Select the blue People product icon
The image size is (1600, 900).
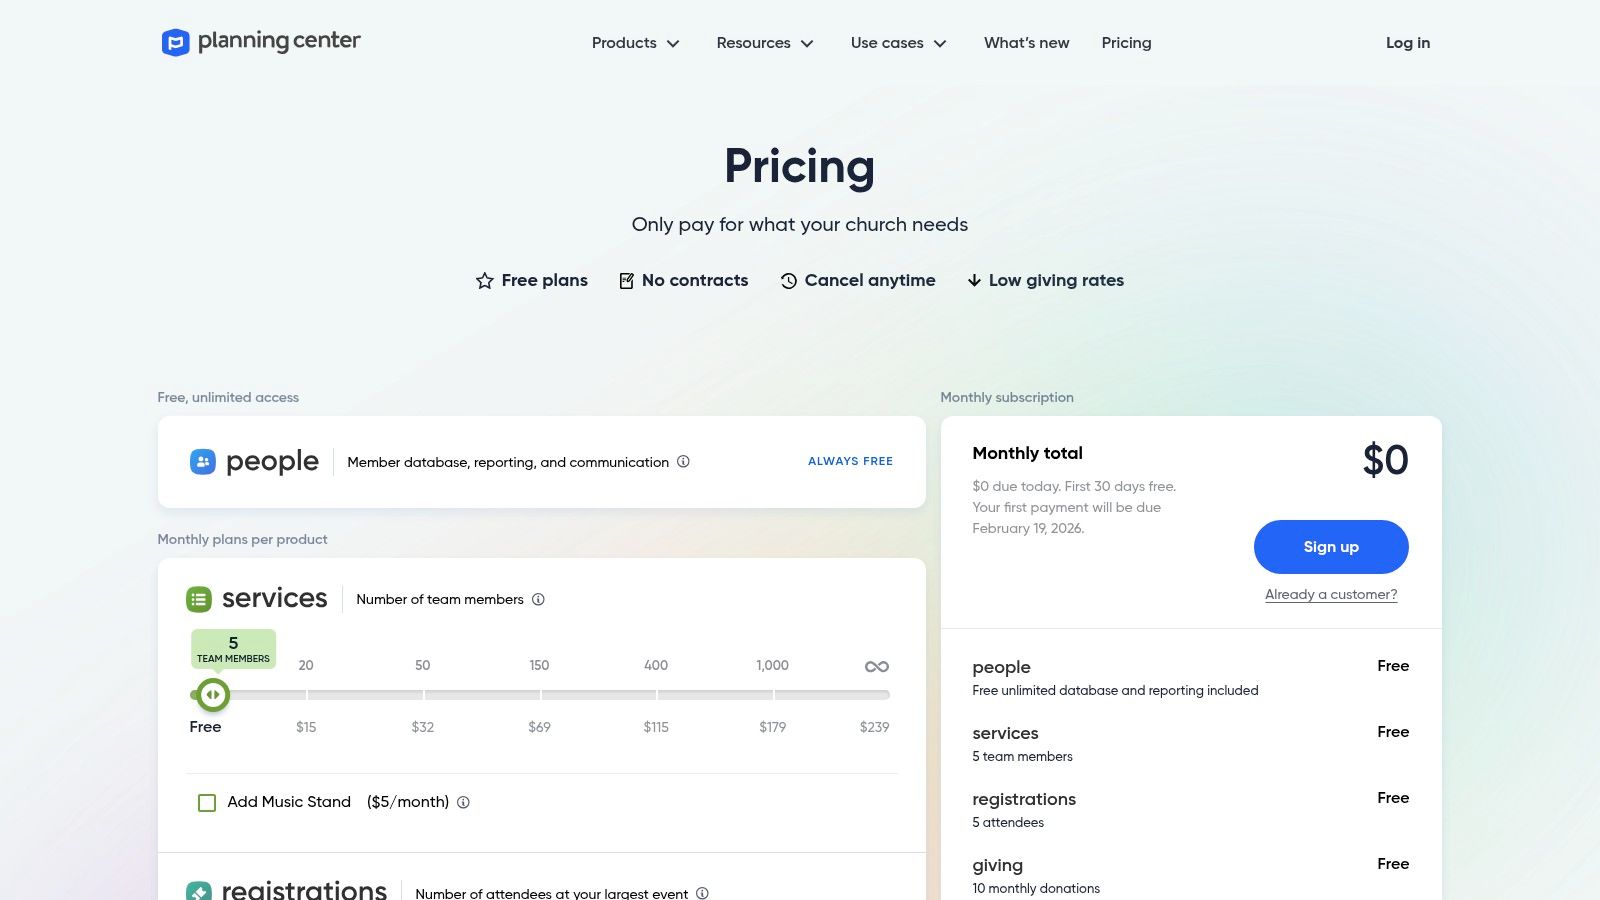coord(202,461)
